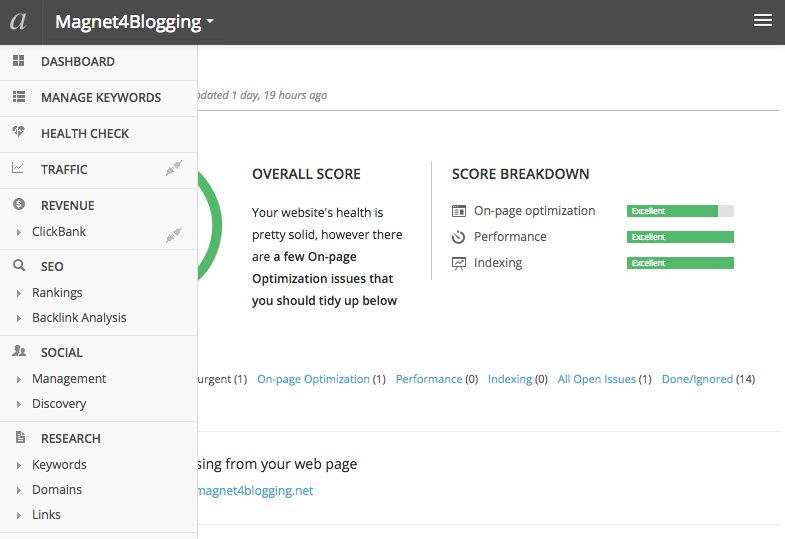Viewport: 785px width, 539px height.
Task: Click the Manage Keywords list icon
Action: click(19, 97)
